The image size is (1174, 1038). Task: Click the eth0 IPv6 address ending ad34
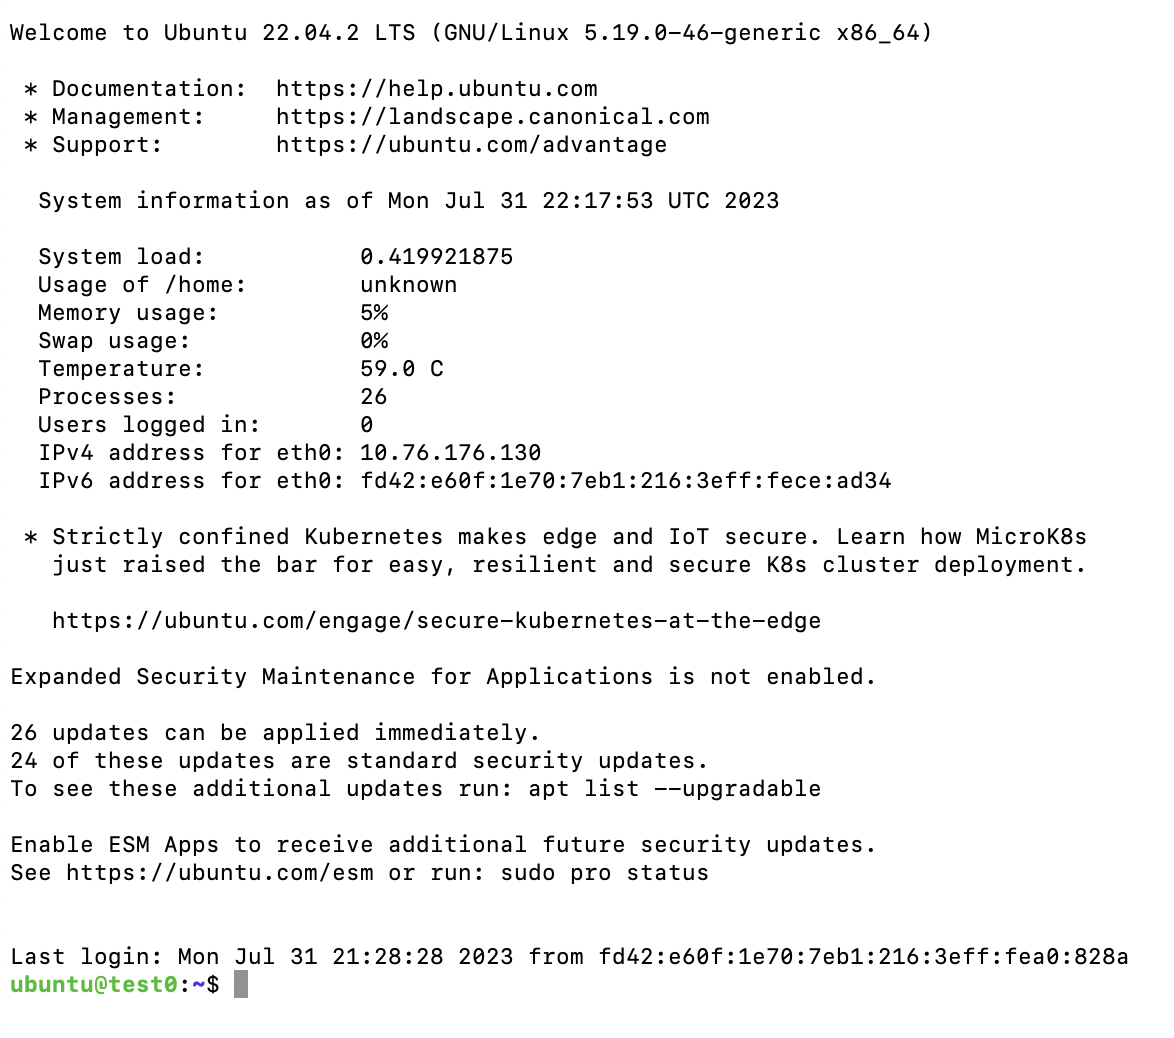[625, 481]
